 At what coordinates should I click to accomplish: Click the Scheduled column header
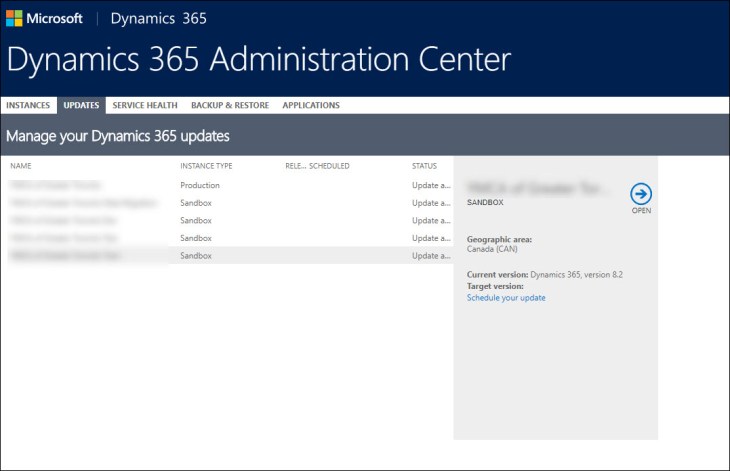tap(329, 166)
